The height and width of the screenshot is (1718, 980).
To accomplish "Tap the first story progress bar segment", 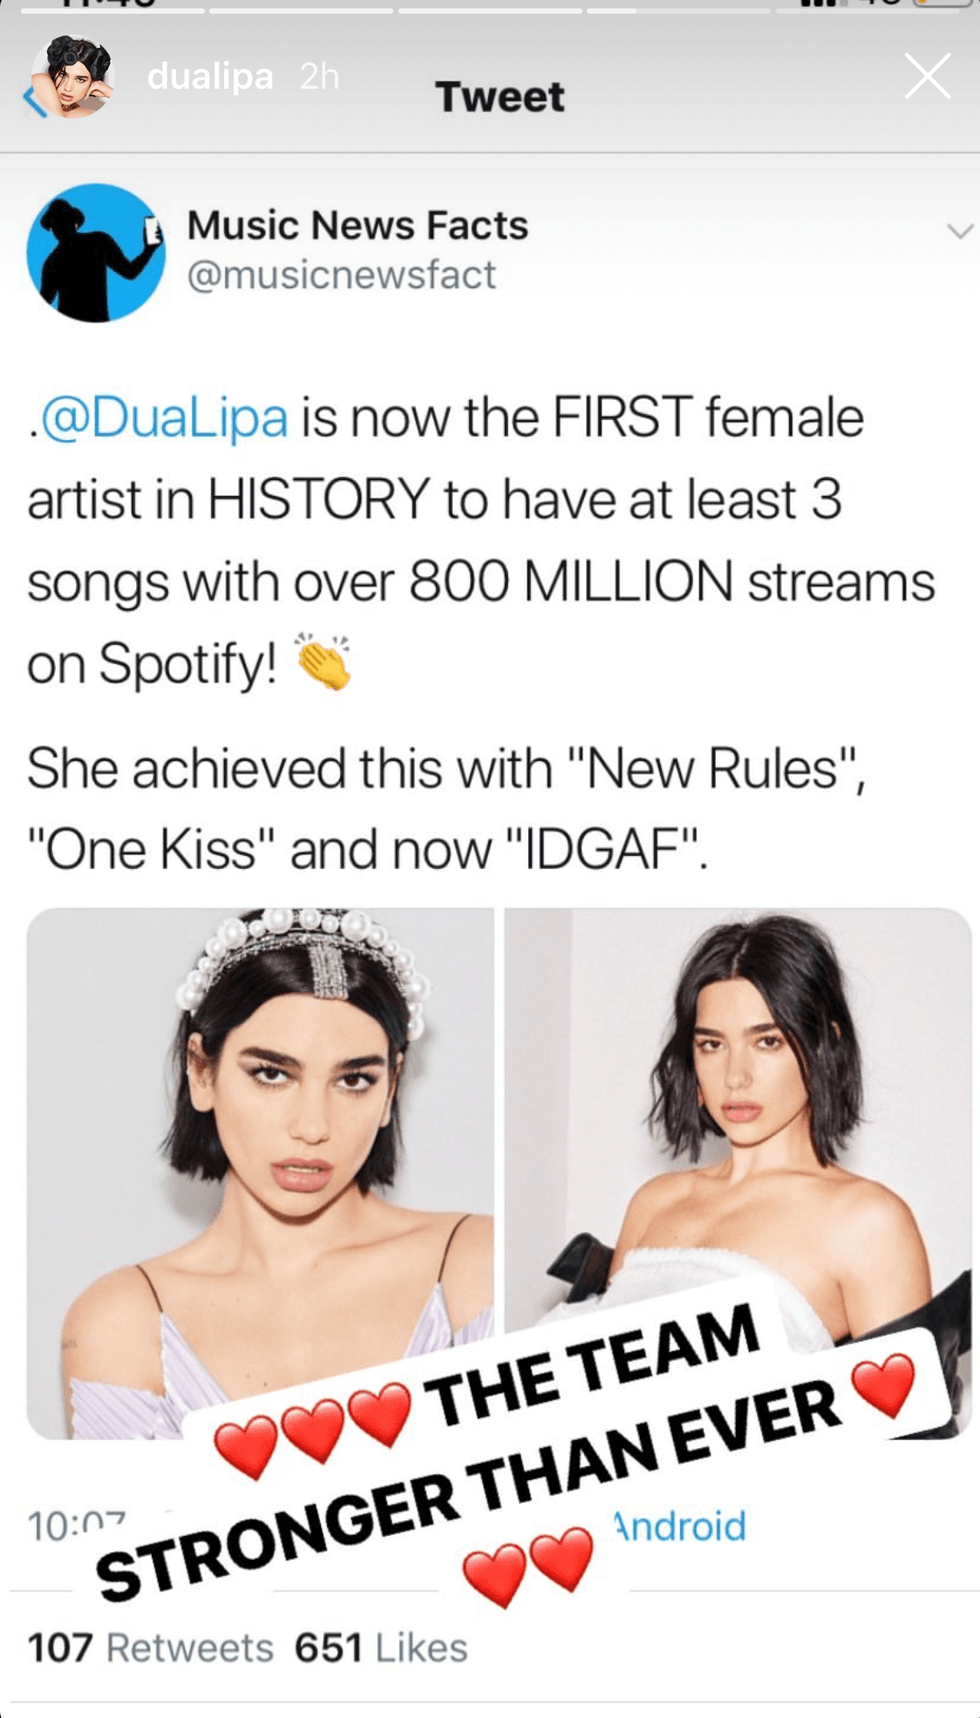I will tap(112, 10).
